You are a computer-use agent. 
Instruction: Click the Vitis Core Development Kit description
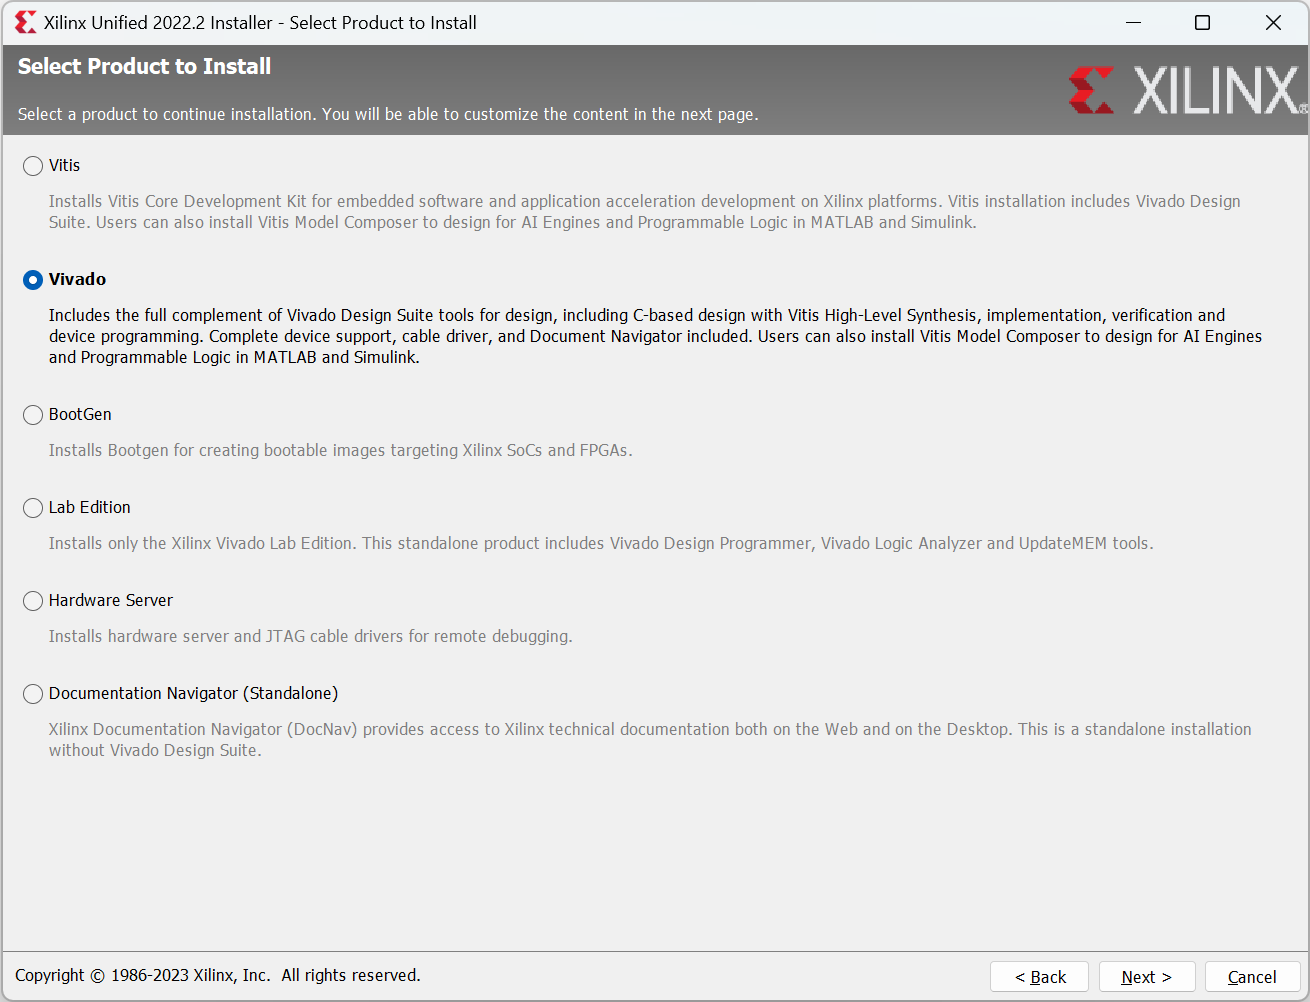[644, 212]
